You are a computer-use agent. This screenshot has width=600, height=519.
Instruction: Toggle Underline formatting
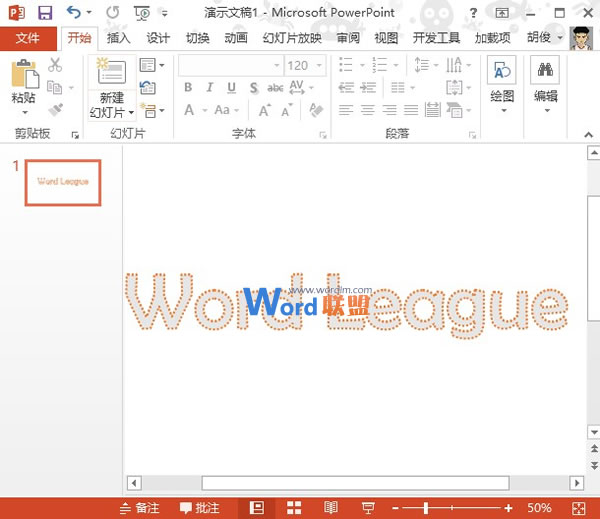pos(232,88)
